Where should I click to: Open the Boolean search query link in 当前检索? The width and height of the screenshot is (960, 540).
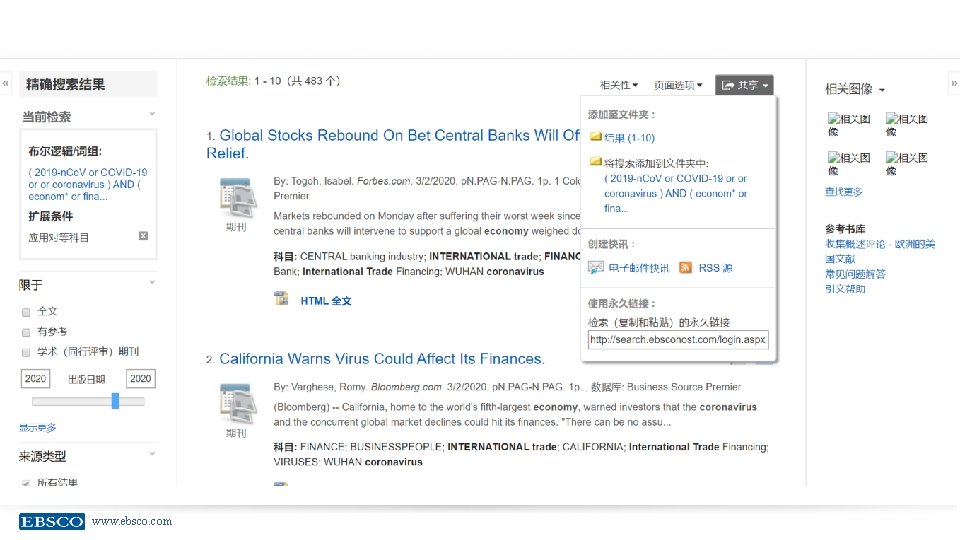tap(88, 184)
